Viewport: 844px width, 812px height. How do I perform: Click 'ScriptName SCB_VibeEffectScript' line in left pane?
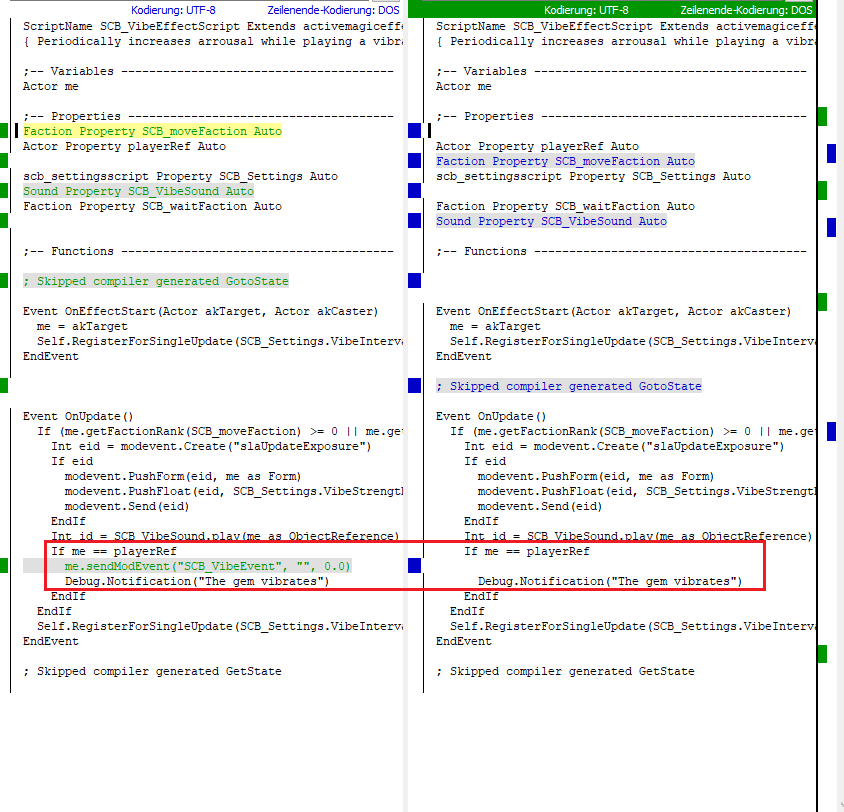[x=213, y=26]
